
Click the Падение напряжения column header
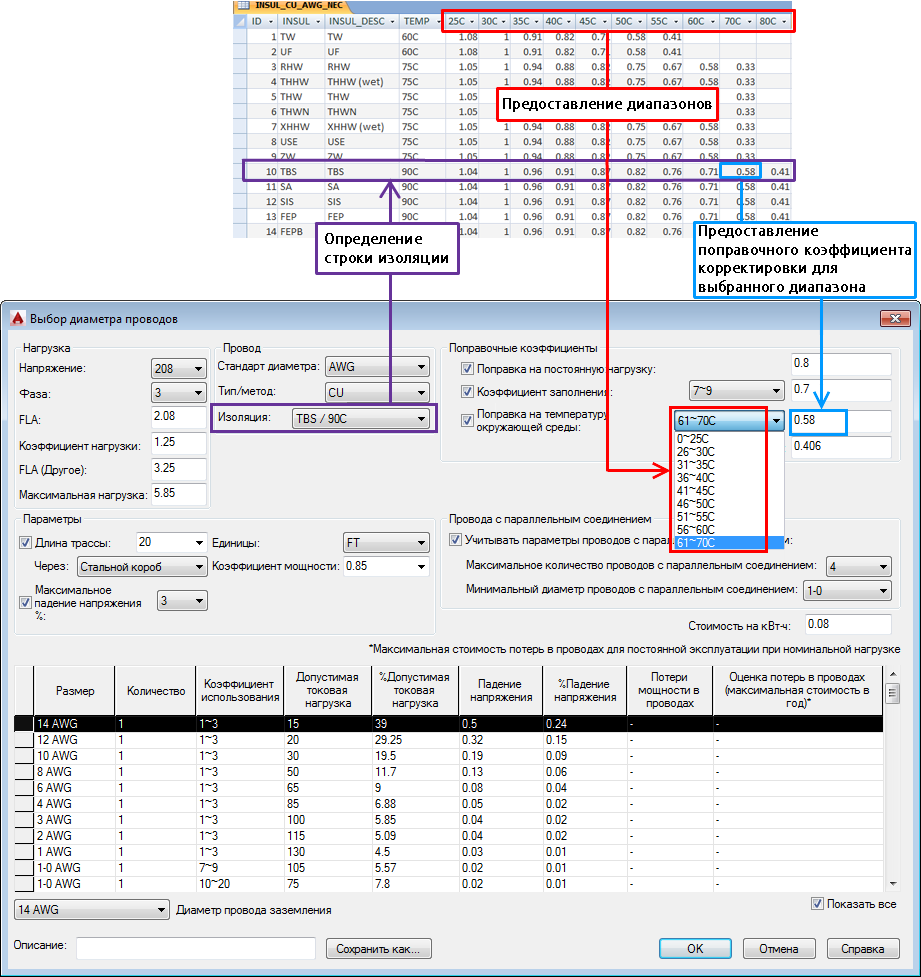tap(500, 690)
